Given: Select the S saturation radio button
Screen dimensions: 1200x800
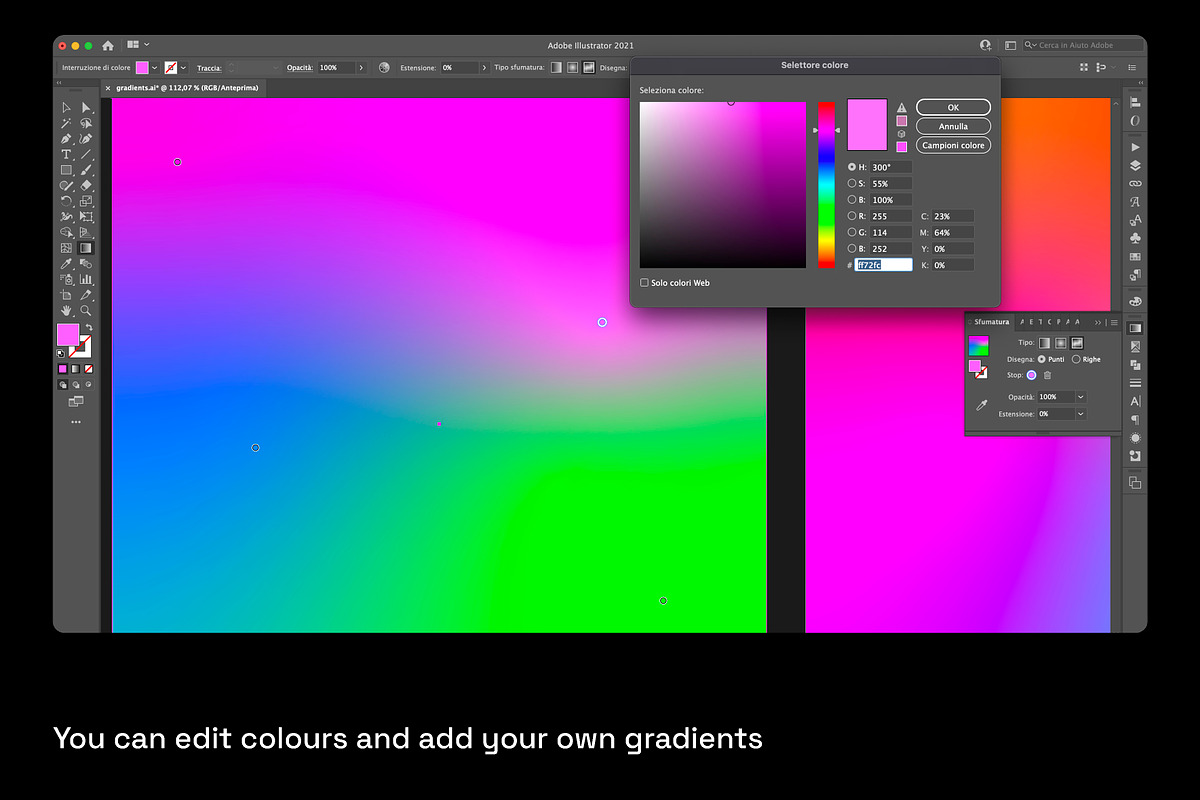Looking at the screenshot, I should [x=852, y=184].
